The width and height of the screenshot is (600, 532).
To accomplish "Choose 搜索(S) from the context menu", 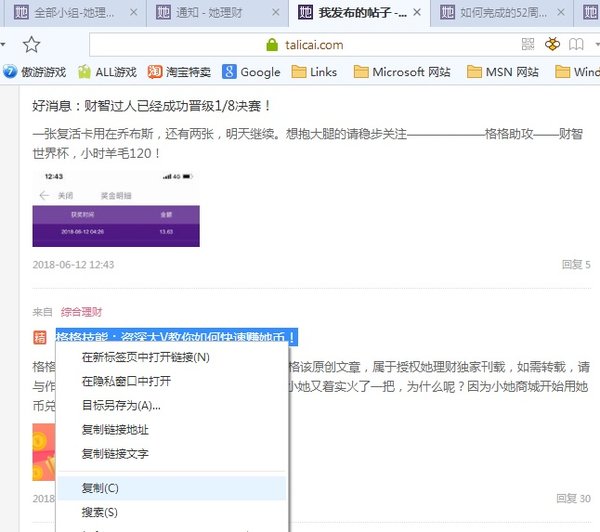I will coord(171,512).
